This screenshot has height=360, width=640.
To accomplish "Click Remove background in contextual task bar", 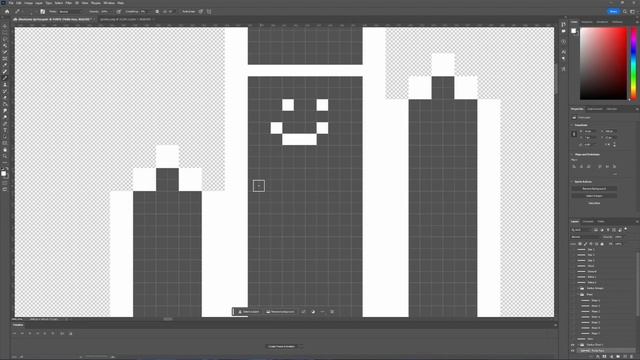I will pyautogui.click(x=280, y=312).
